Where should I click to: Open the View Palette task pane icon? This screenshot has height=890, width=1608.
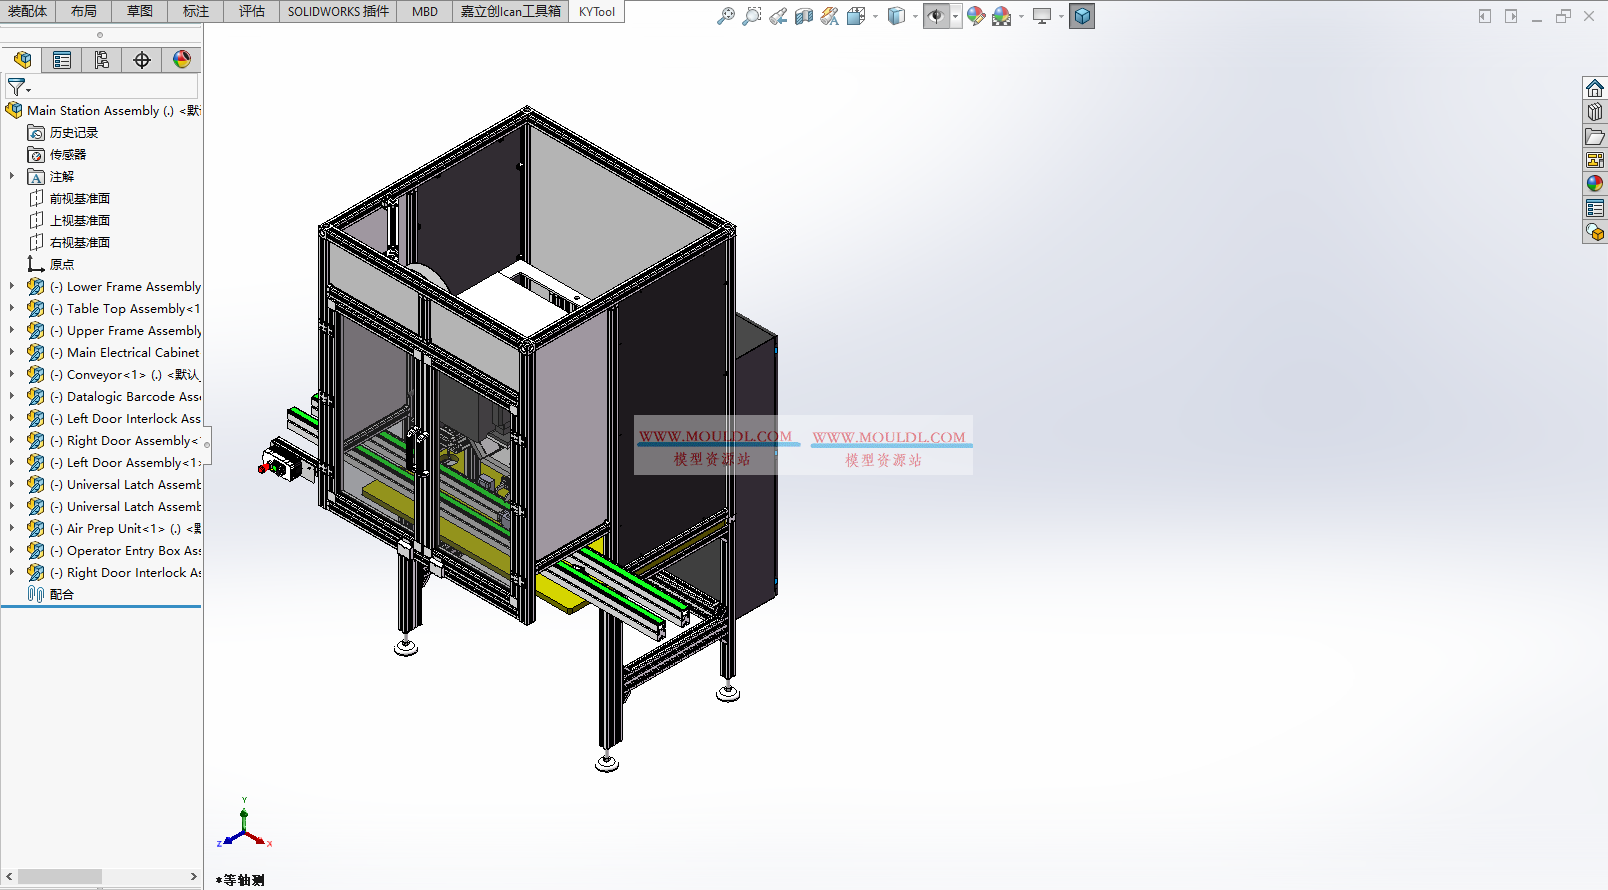1595,160
